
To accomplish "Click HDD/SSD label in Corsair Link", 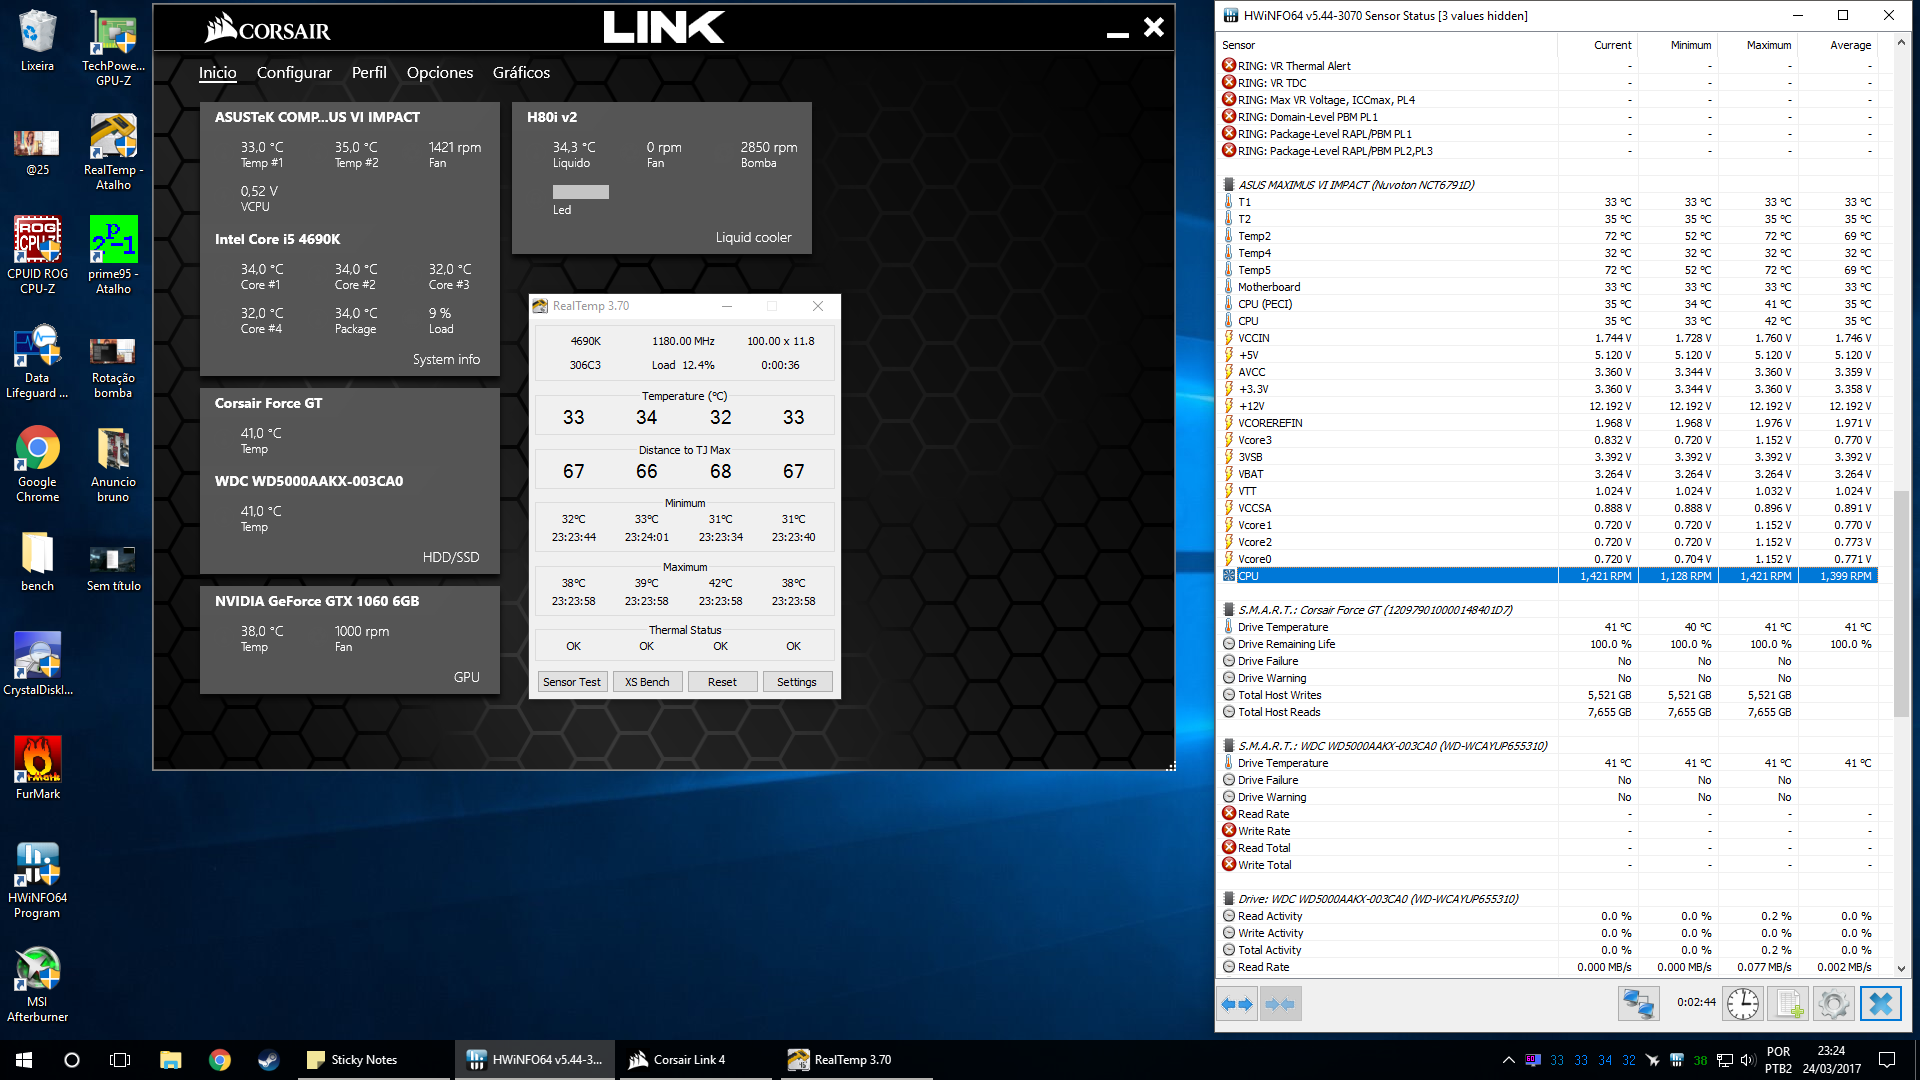I will (x=451, y=557).
